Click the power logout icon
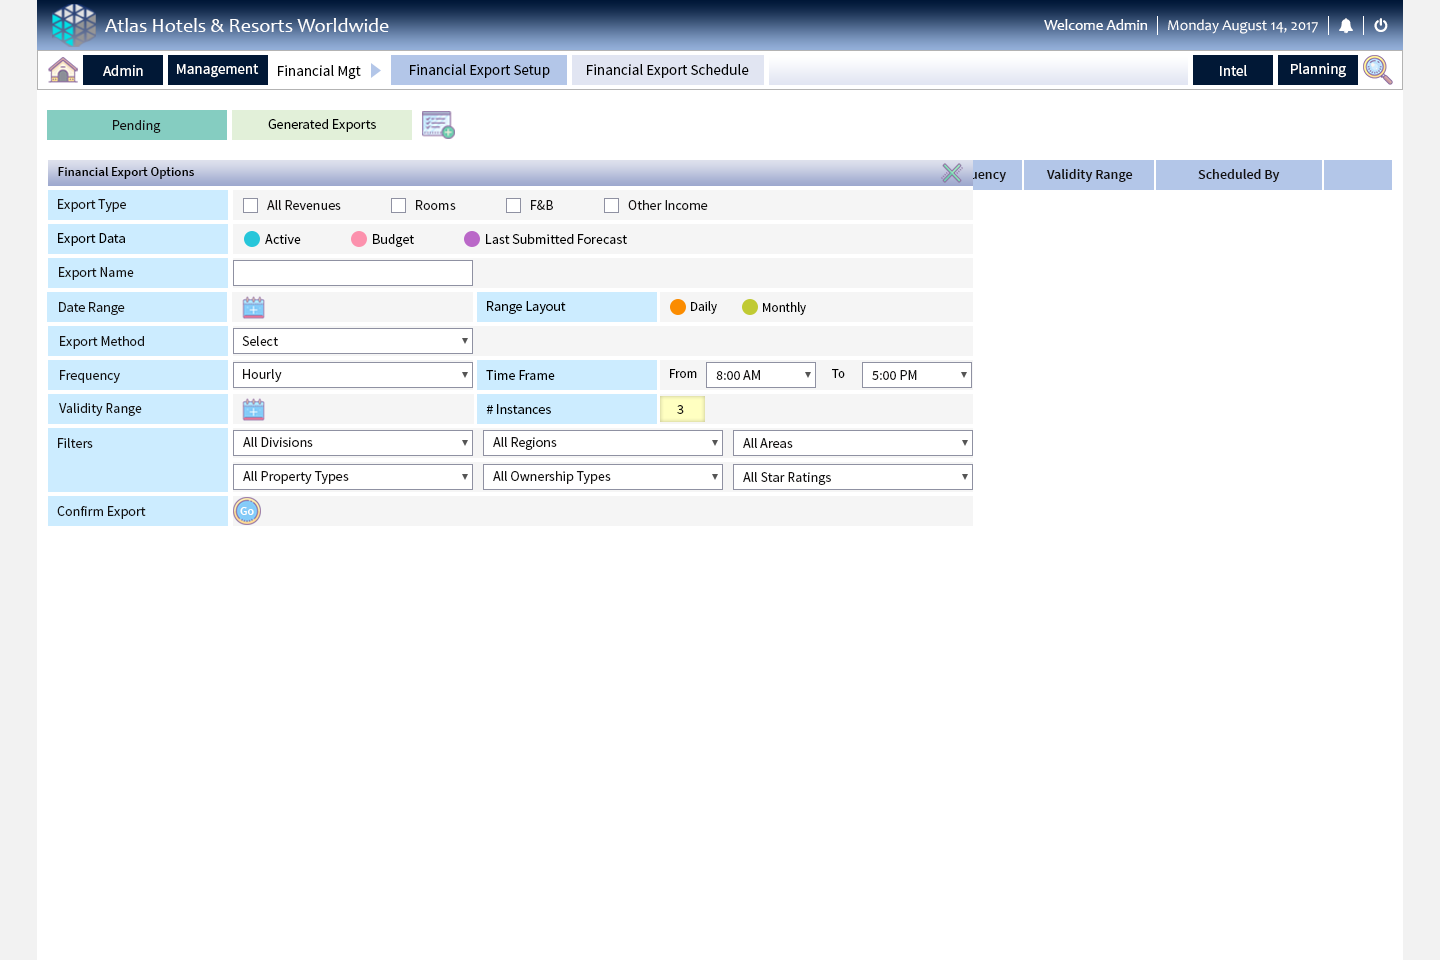This screenshot has height=960, width=1440. pos(1381,26)
